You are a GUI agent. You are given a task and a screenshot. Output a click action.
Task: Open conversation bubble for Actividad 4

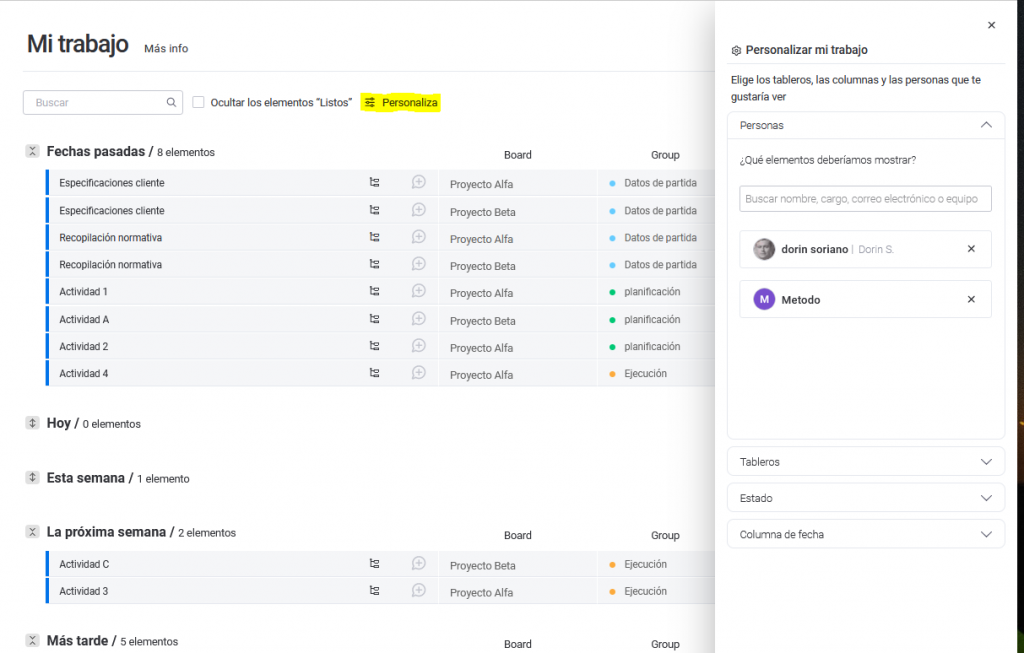pos(419,373)
